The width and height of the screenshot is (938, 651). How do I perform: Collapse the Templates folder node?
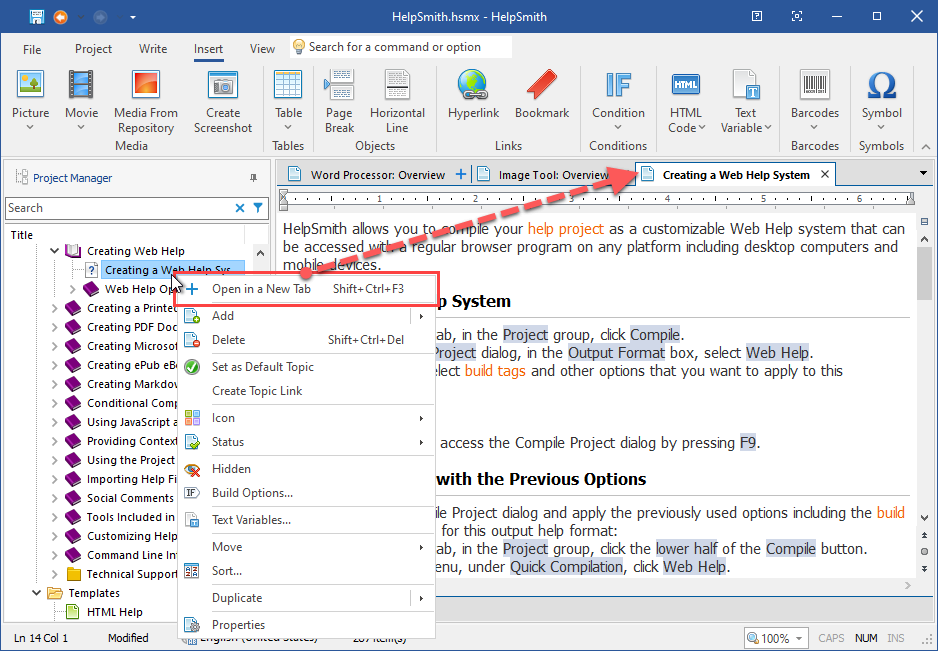point(36,593)
